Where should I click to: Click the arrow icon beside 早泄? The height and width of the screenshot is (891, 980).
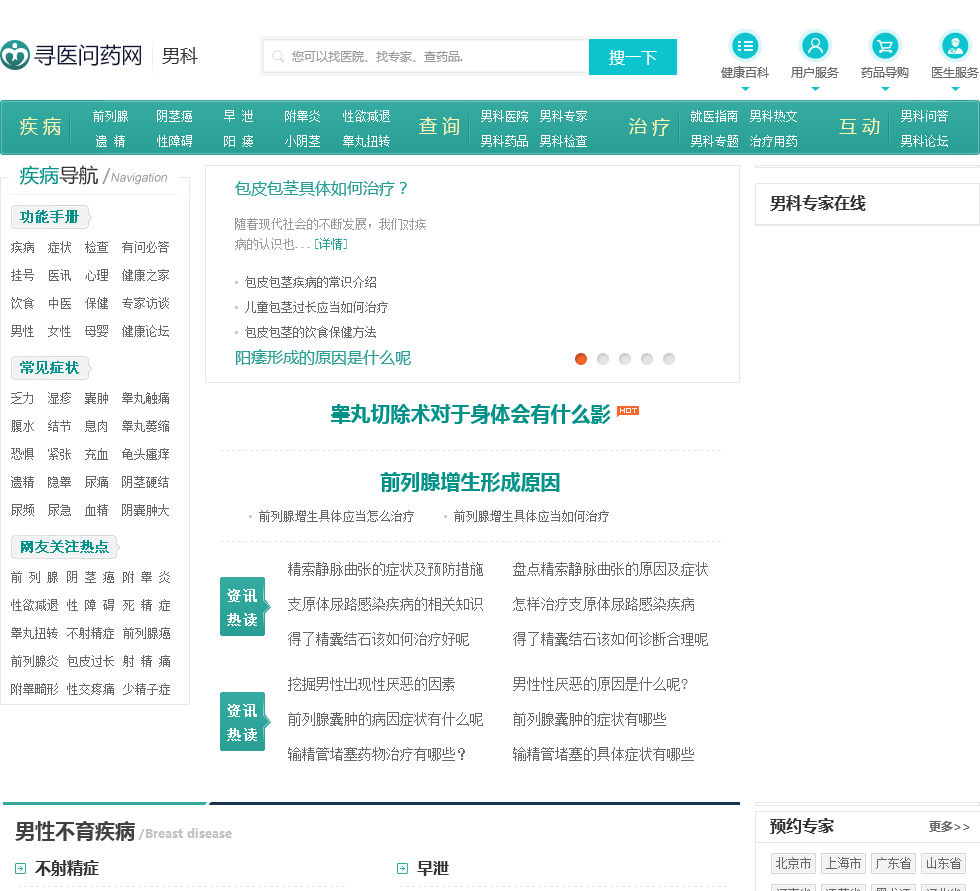tap(403, 868)
